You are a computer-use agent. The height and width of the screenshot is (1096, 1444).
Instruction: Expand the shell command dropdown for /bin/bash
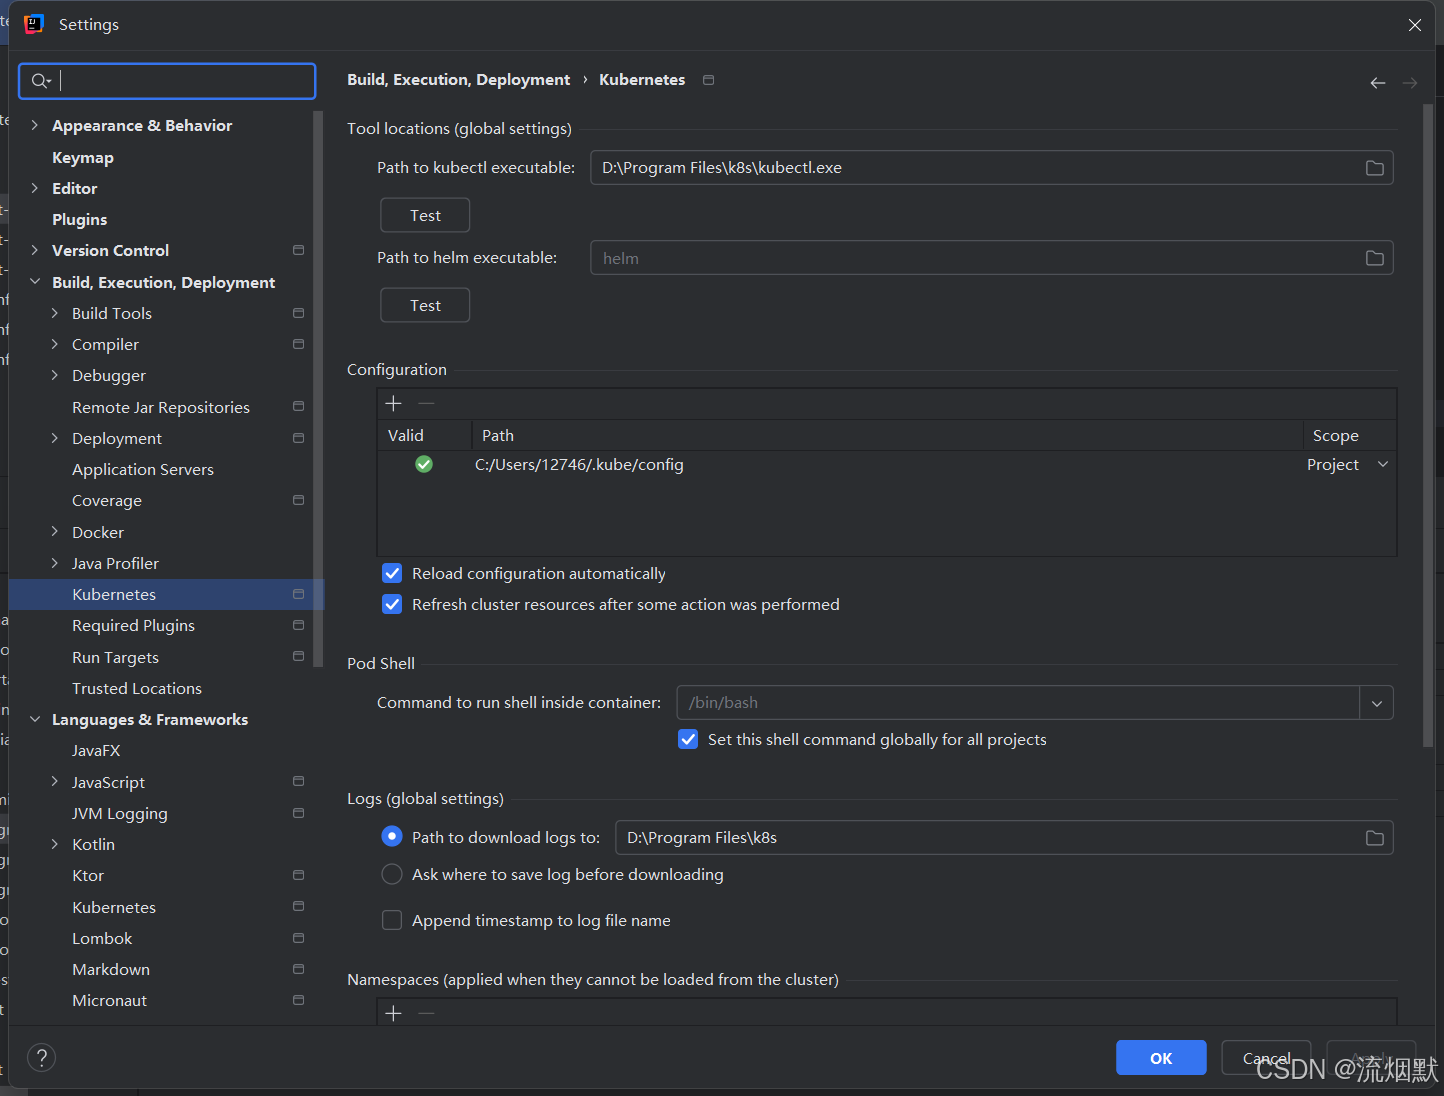pos(1376,703)
